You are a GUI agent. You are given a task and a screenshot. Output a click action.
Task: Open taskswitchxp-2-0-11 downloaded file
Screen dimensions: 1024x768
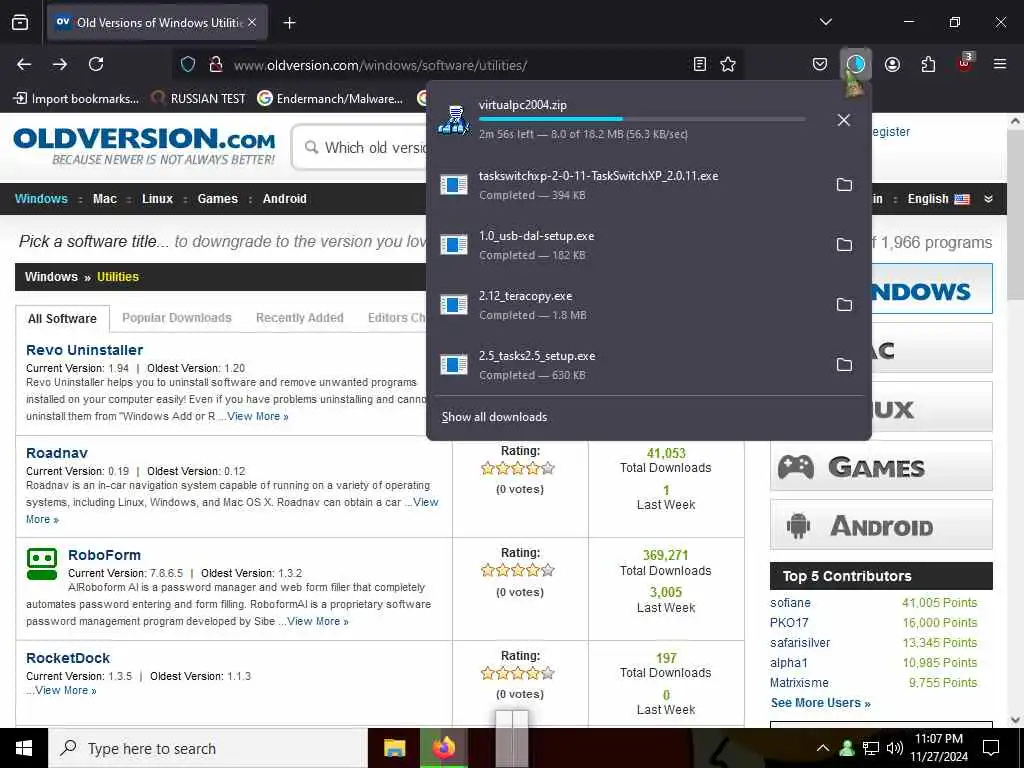[627, 185]
